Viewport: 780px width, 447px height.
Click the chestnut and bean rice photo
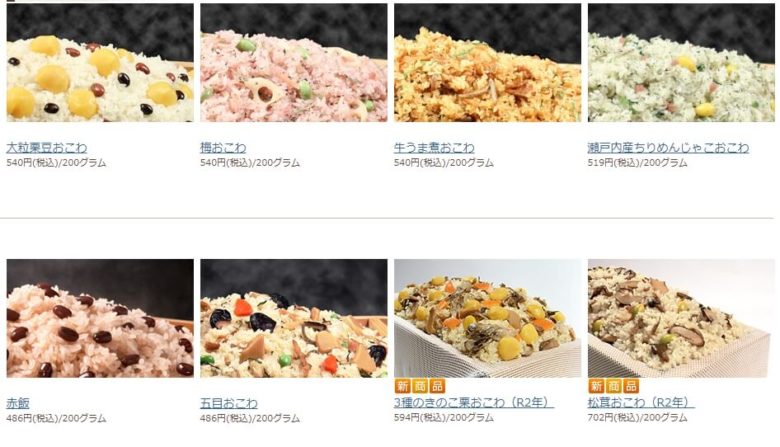click(100, 63)
